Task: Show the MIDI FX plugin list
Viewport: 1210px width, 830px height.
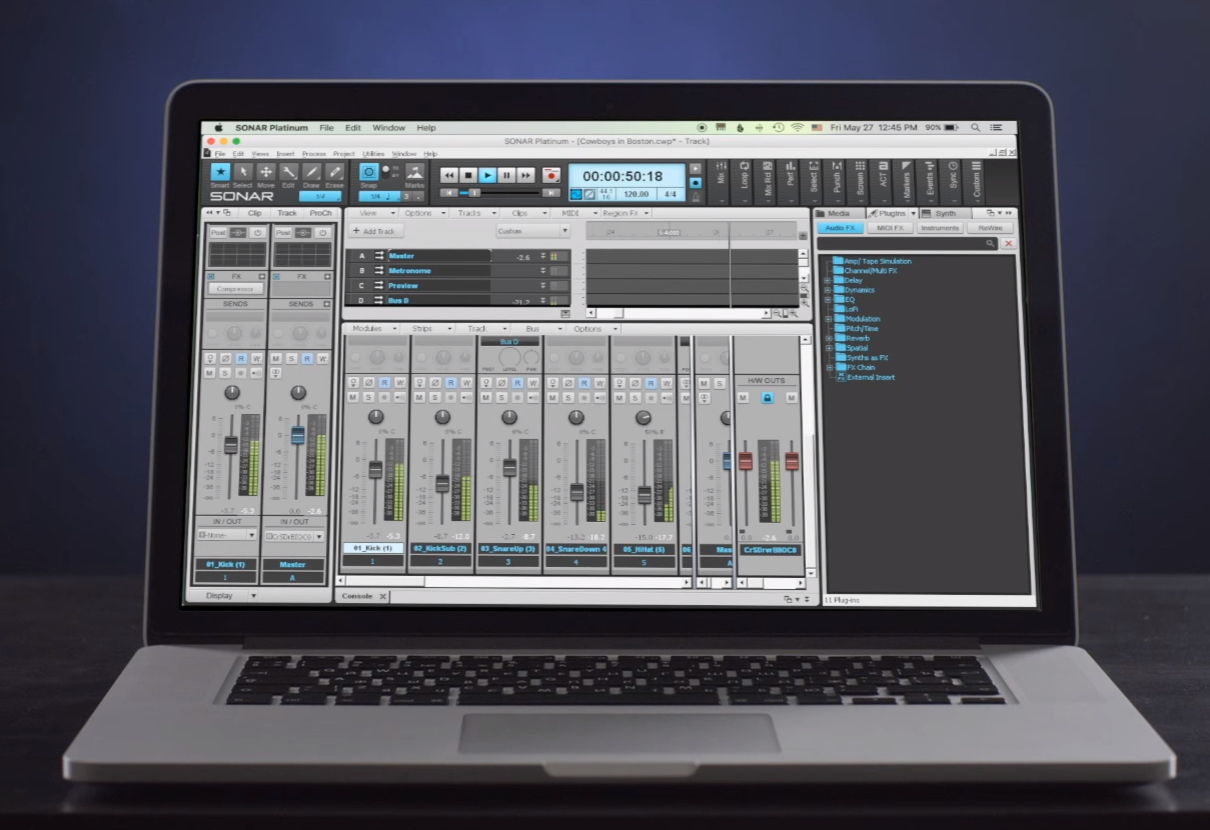Action: (890, 228)
